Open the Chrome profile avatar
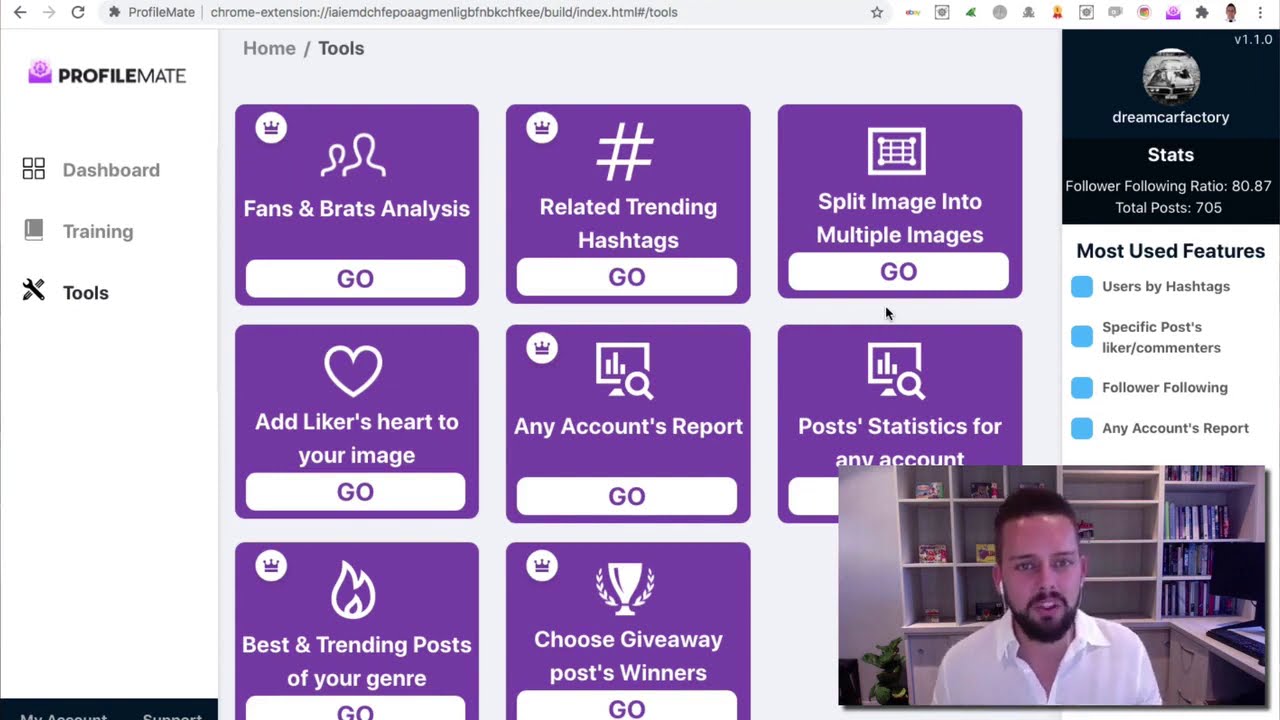This screenshot has height=720, width=1280. (x=1231, y=12)
